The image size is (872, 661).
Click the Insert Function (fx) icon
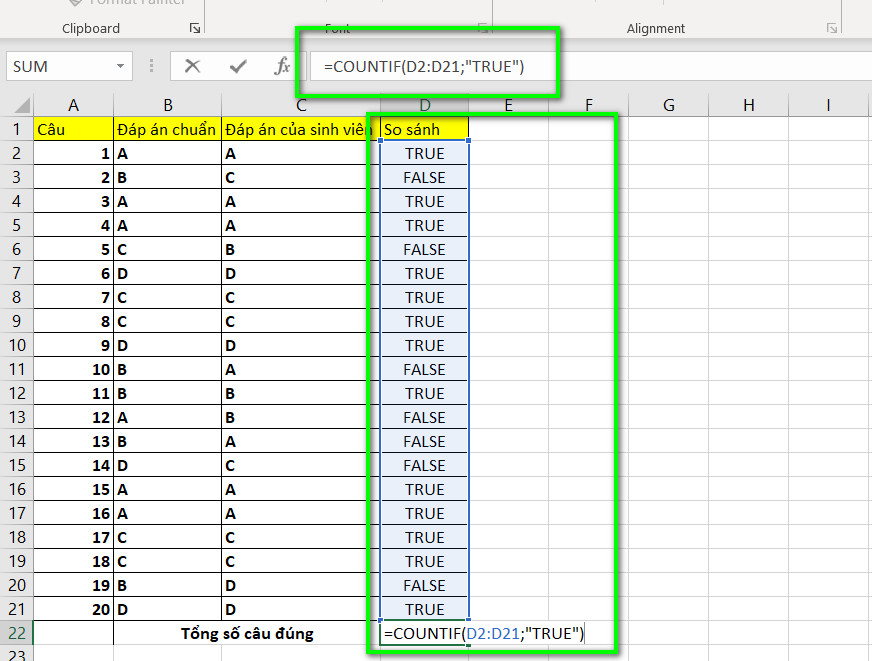click(x=281, y=65)
